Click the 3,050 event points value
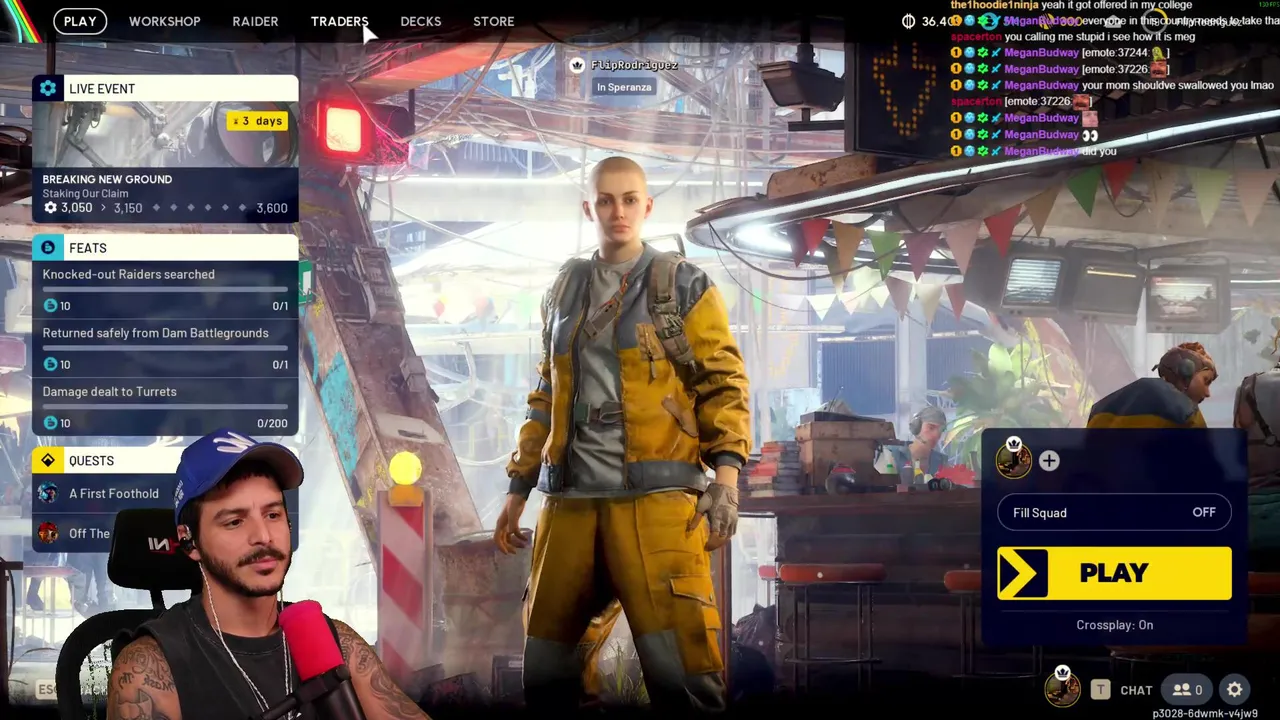 [76, 208]
